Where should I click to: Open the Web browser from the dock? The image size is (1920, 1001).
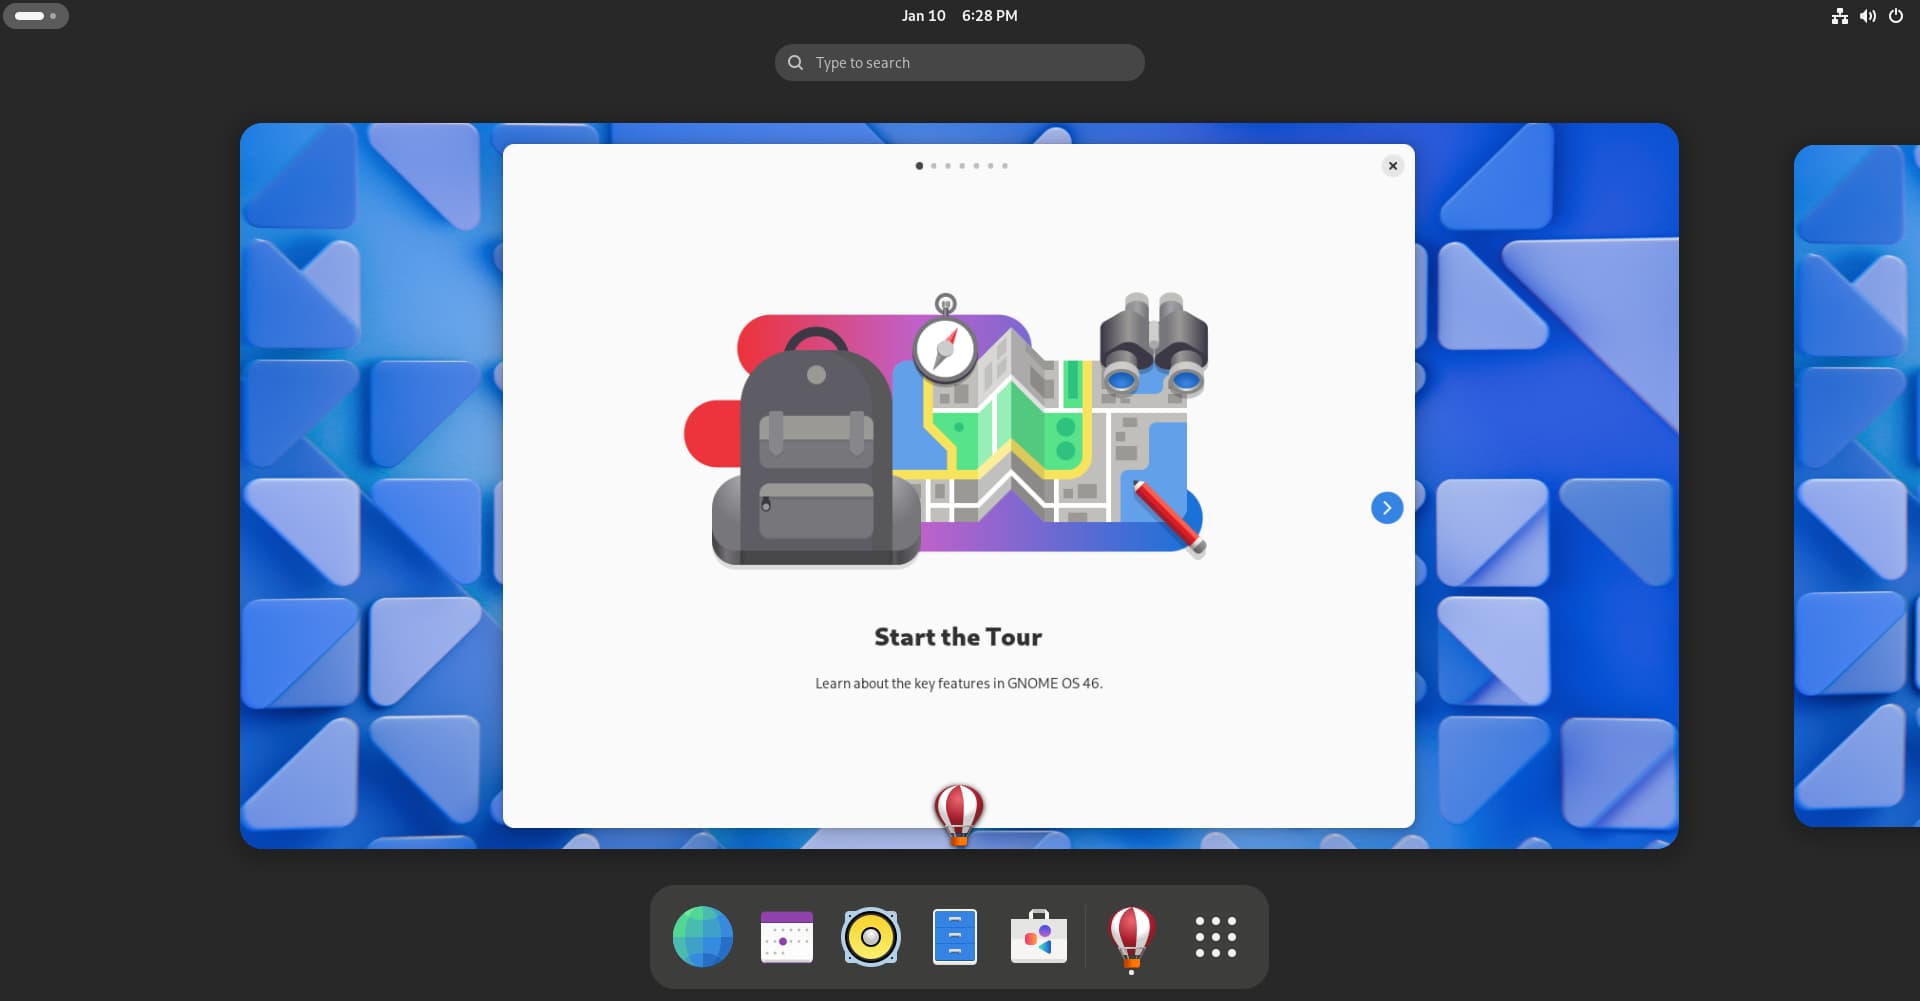(x=702, y=937)
